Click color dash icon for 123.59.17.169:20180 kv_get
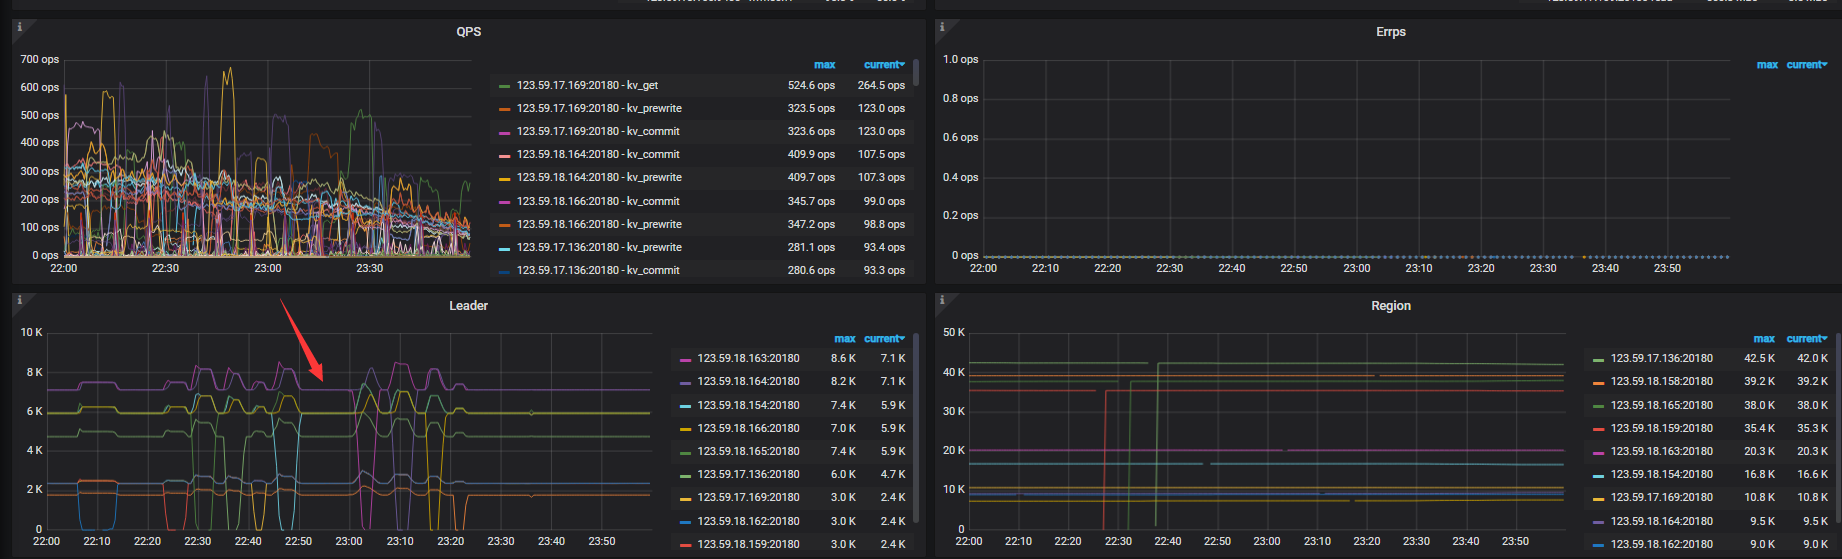1842x559 pixels. [505, 86]
